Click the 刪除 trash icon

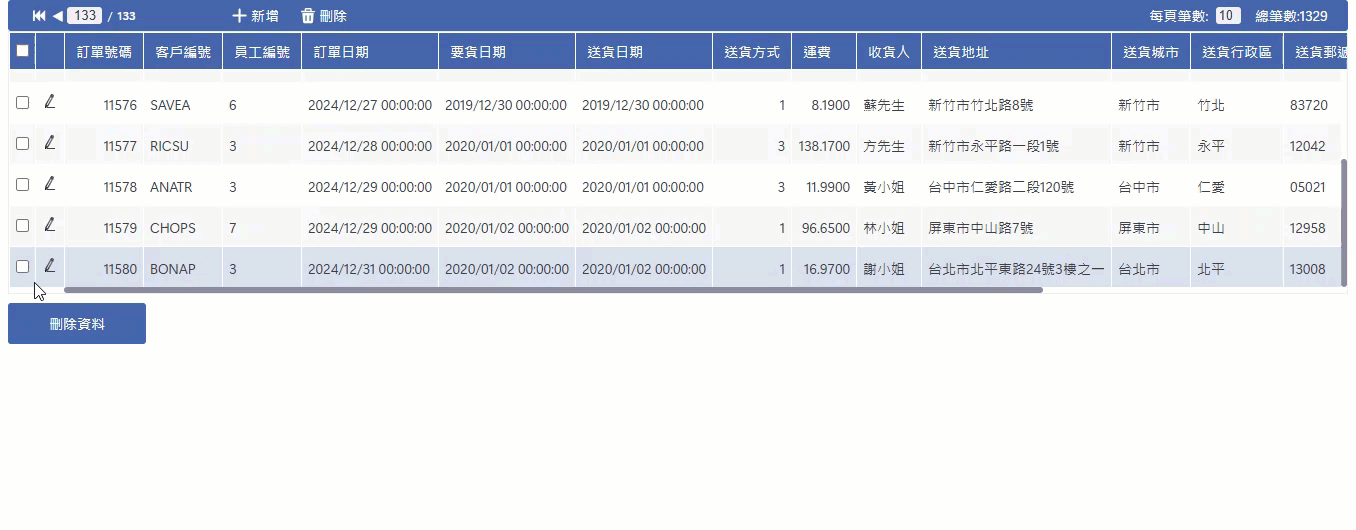(x=308, y=16)
